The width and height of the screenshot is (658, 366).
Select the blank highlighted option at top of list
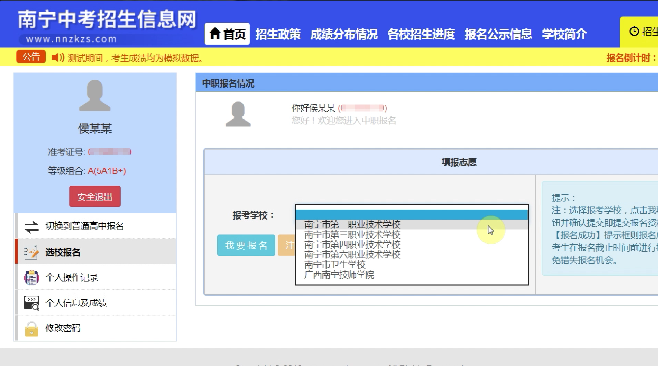(412, 215)
